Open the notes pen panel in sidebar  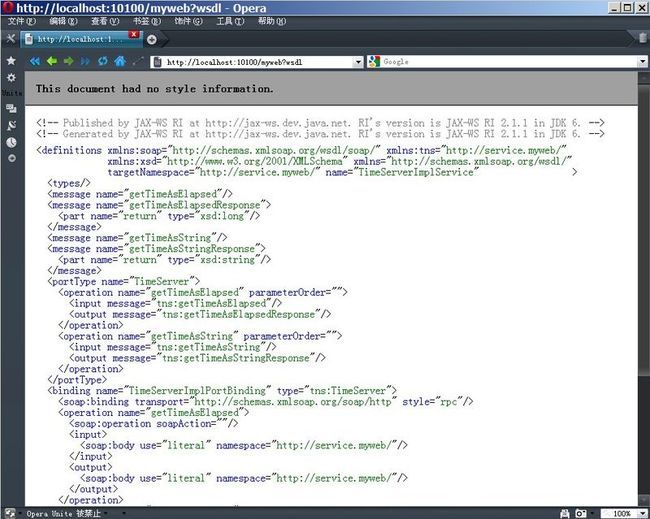click(11, 125)
